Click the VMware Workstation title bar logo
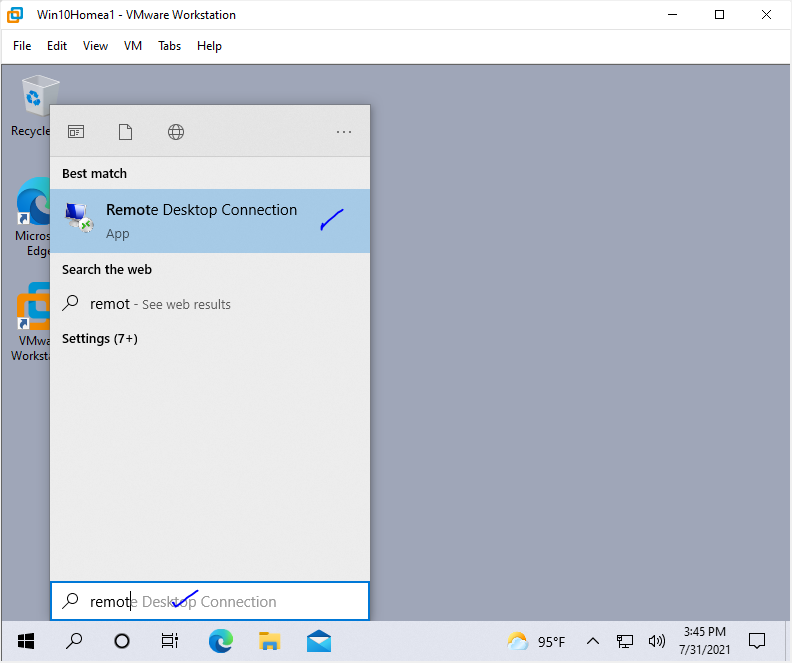 point(15,15)
